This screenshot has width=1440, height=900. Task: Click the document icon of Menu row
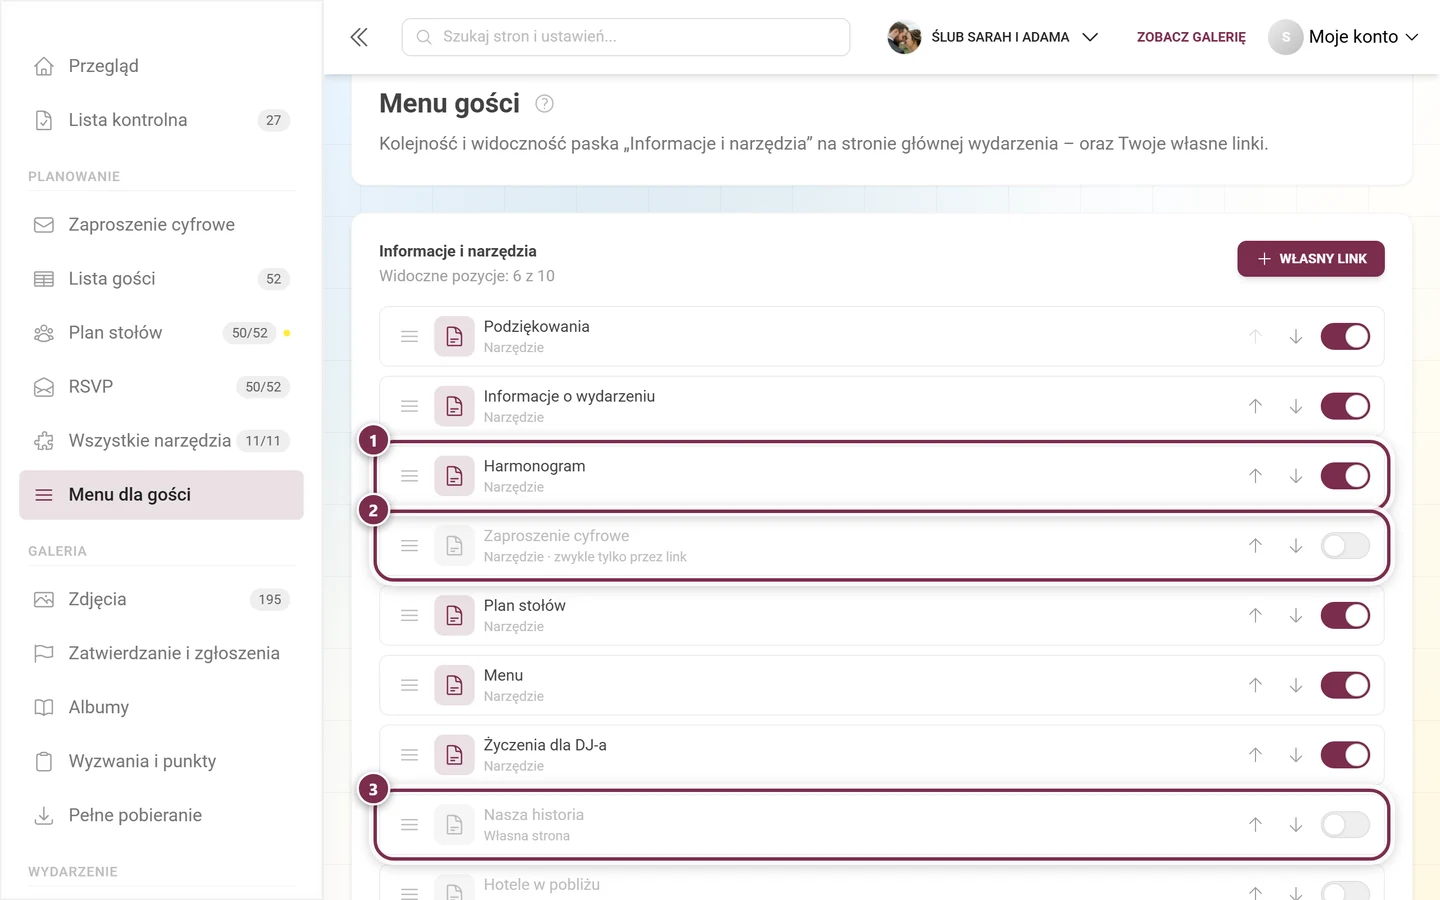454,685
